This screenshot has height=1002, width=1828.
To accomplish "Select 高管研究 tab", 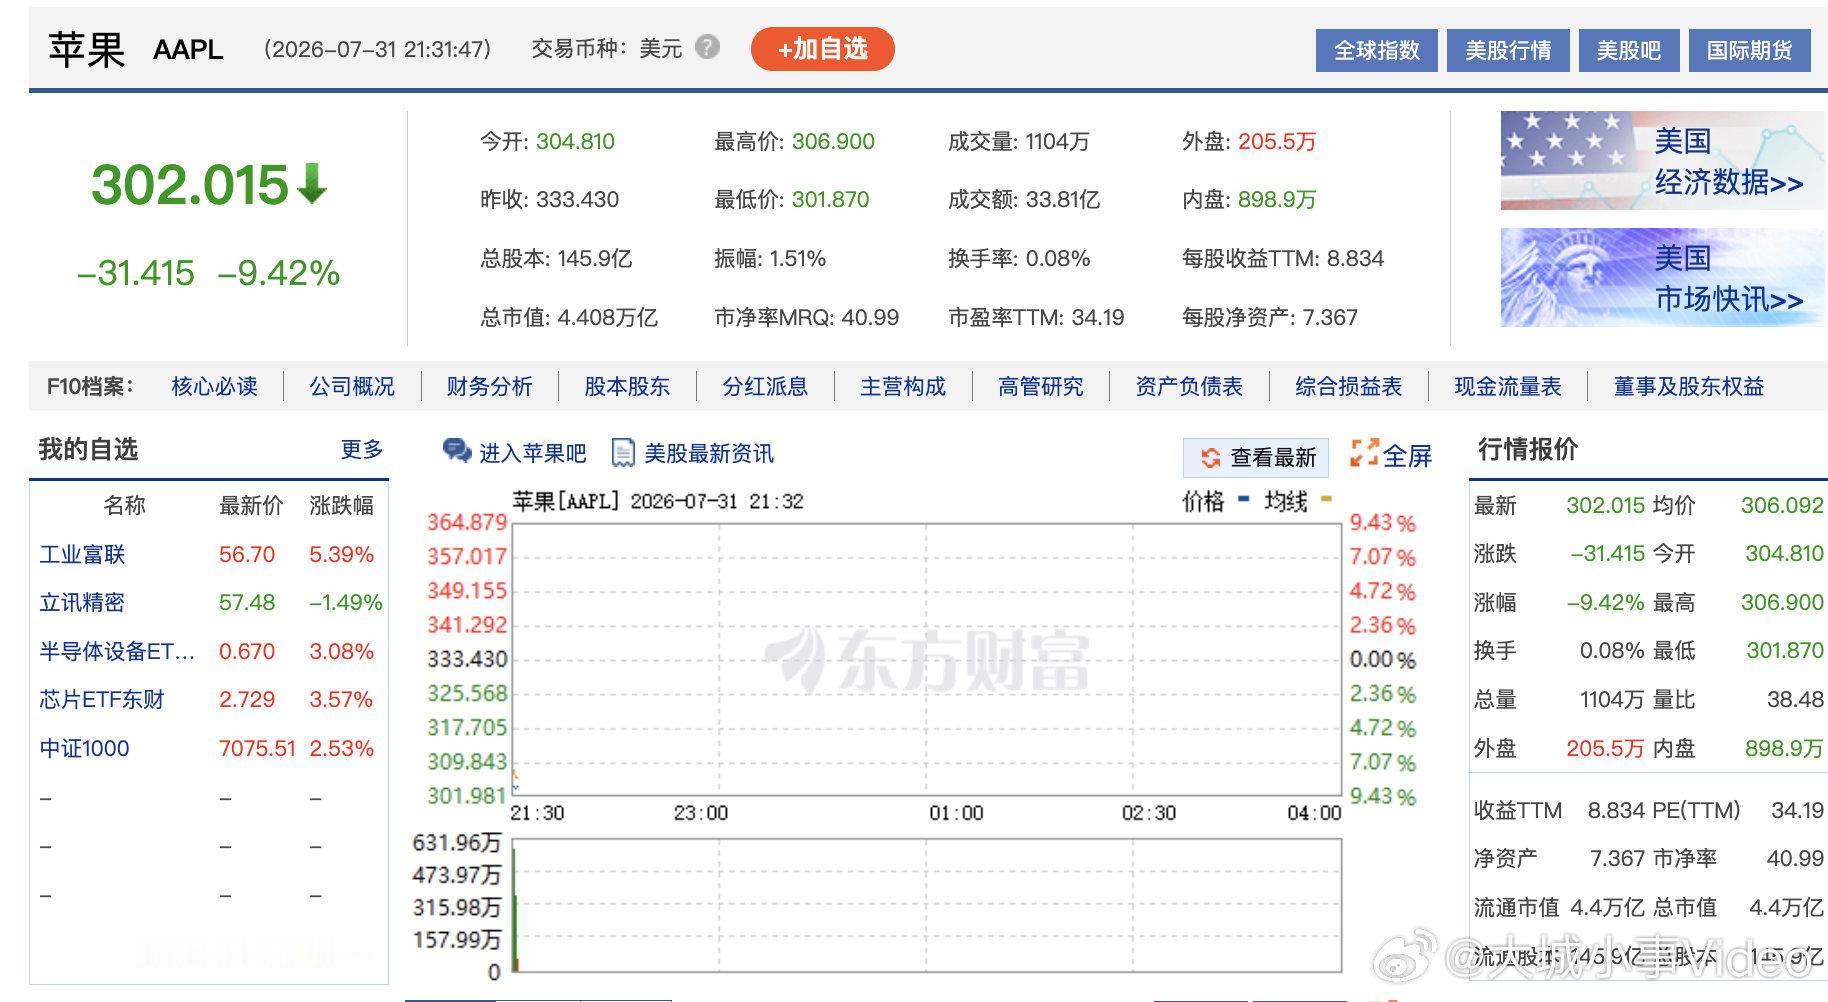I will point(1040,386).
